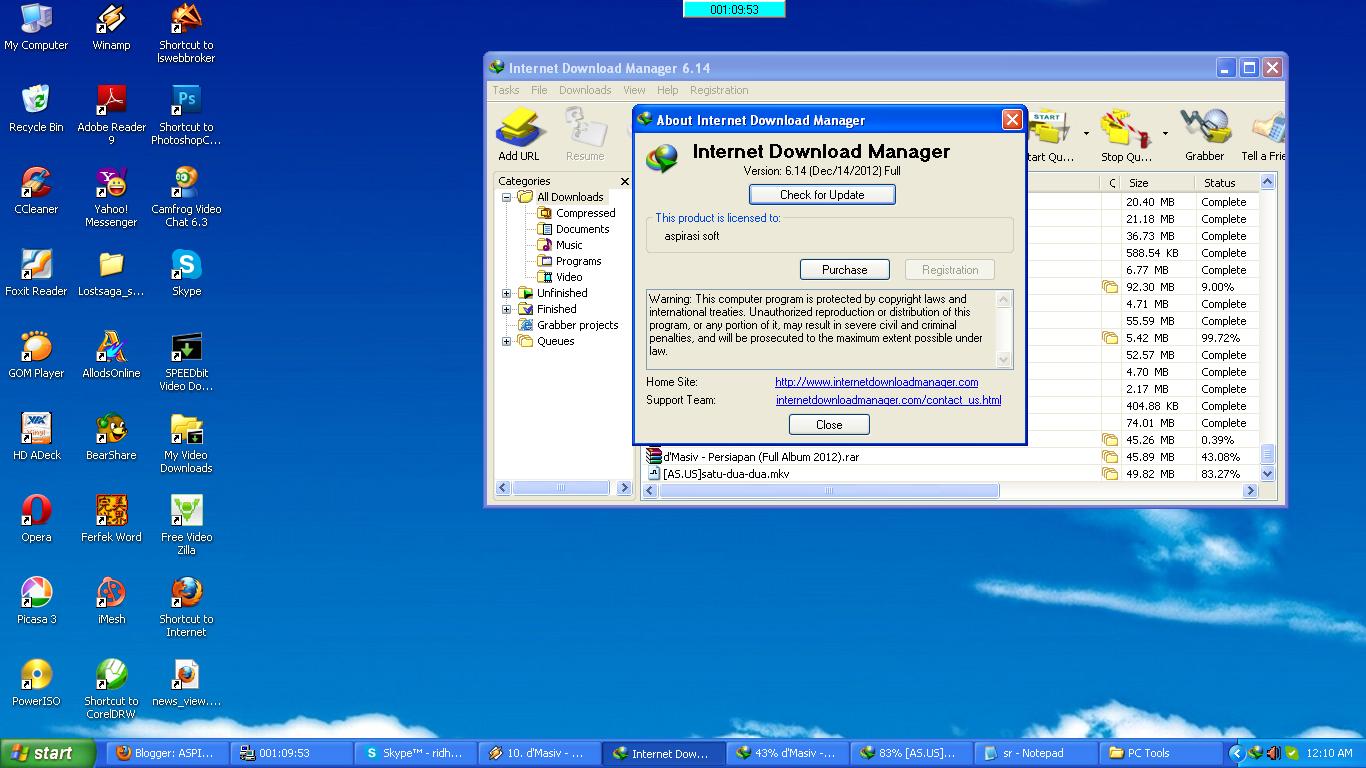This screenshot has height=768, width=1366.
Task: Select the Free Video Zilla icon
Action: [186, 526]
